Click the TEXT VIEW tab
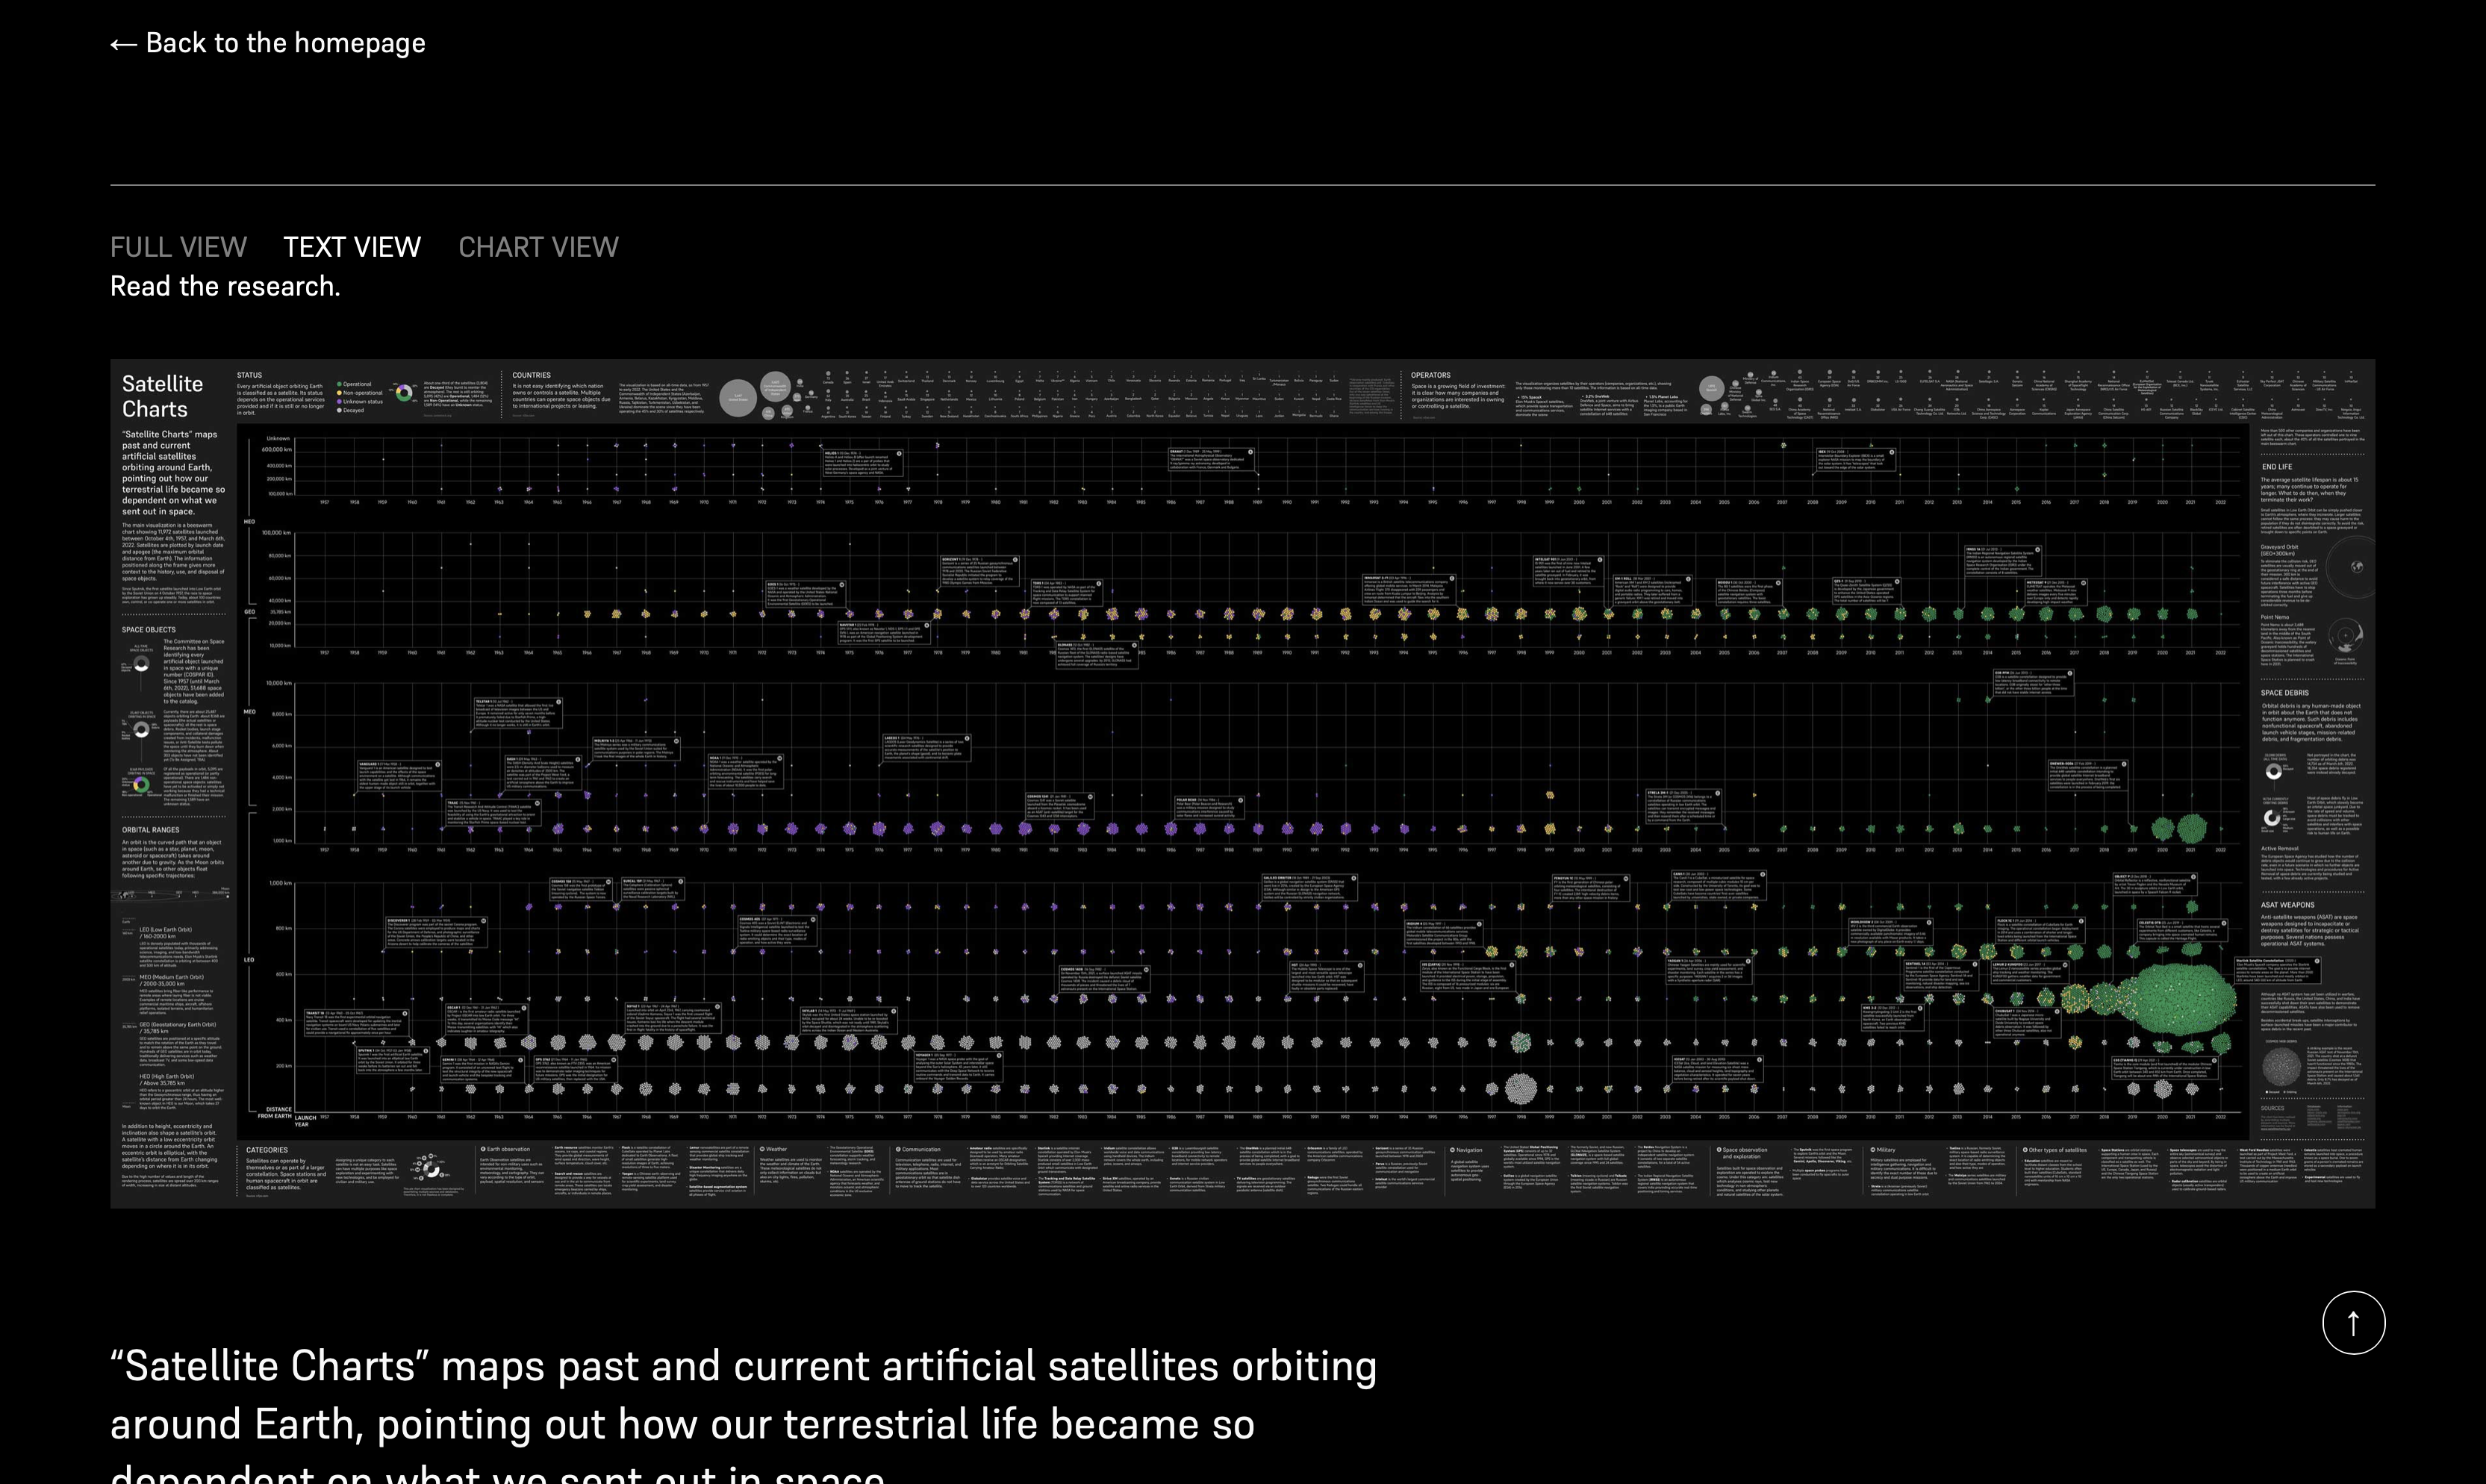Image resolution: width=2486 pixels, height=1484 pixels. (352, 247)
